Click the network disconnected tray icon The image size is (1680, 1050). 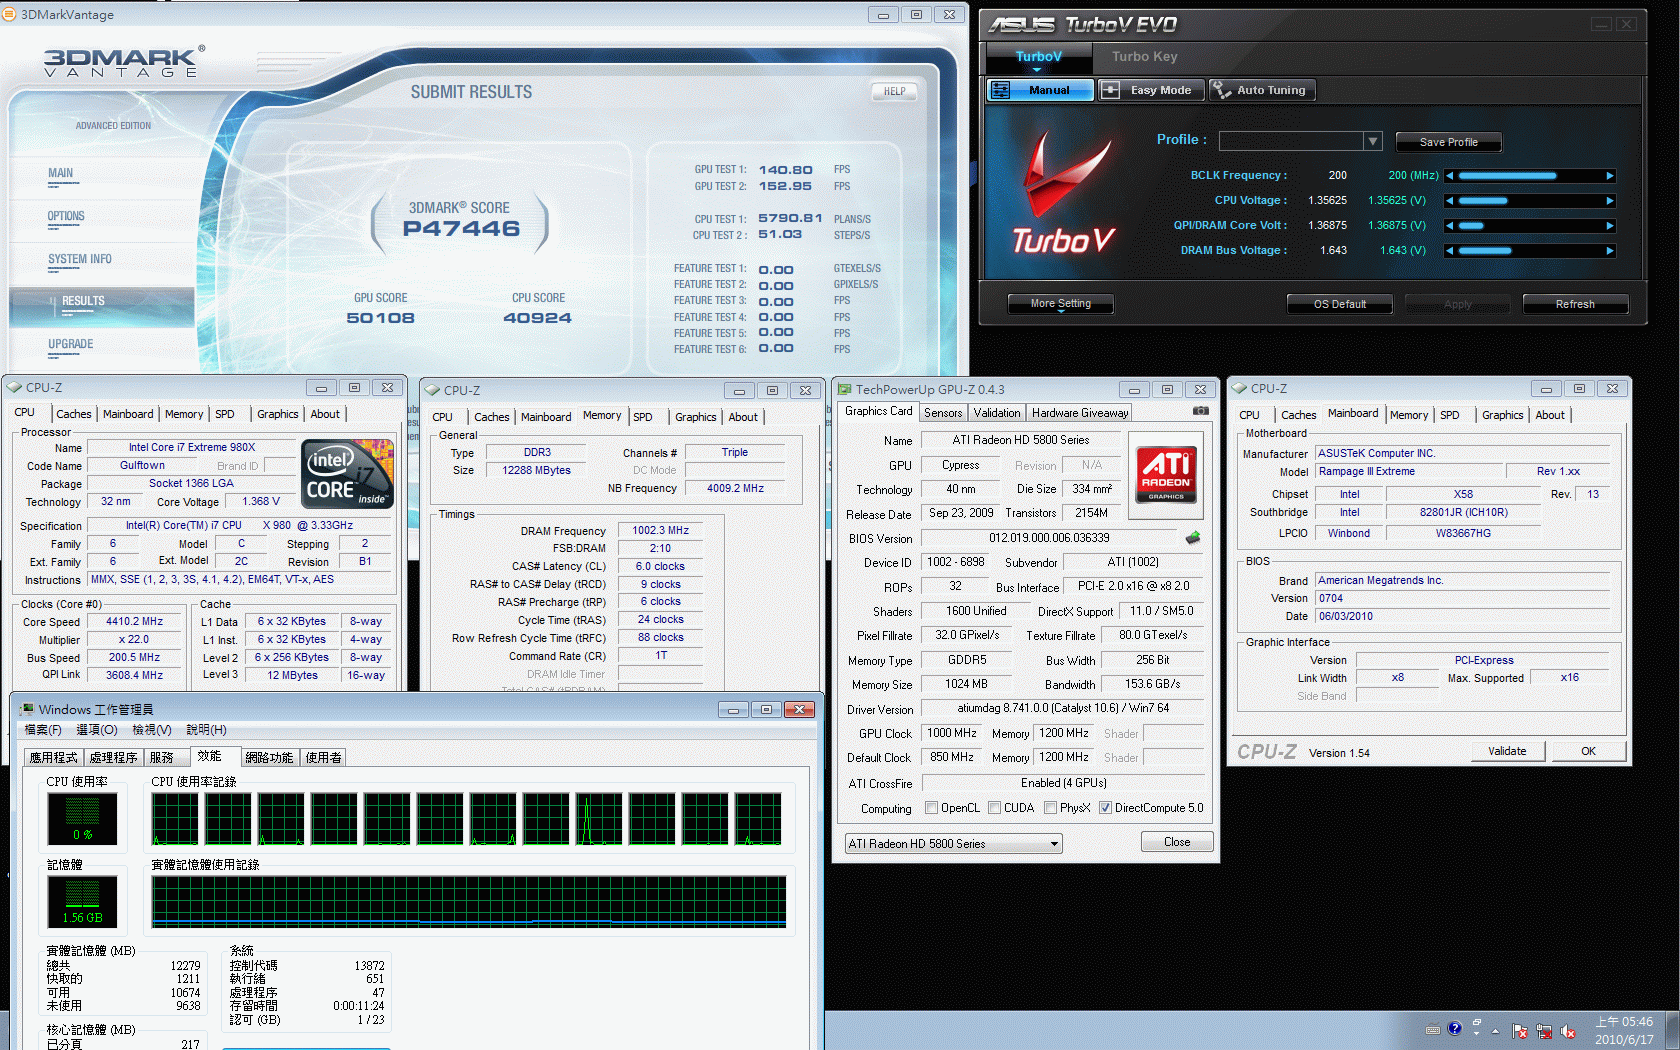[x=1544, y=1031]
